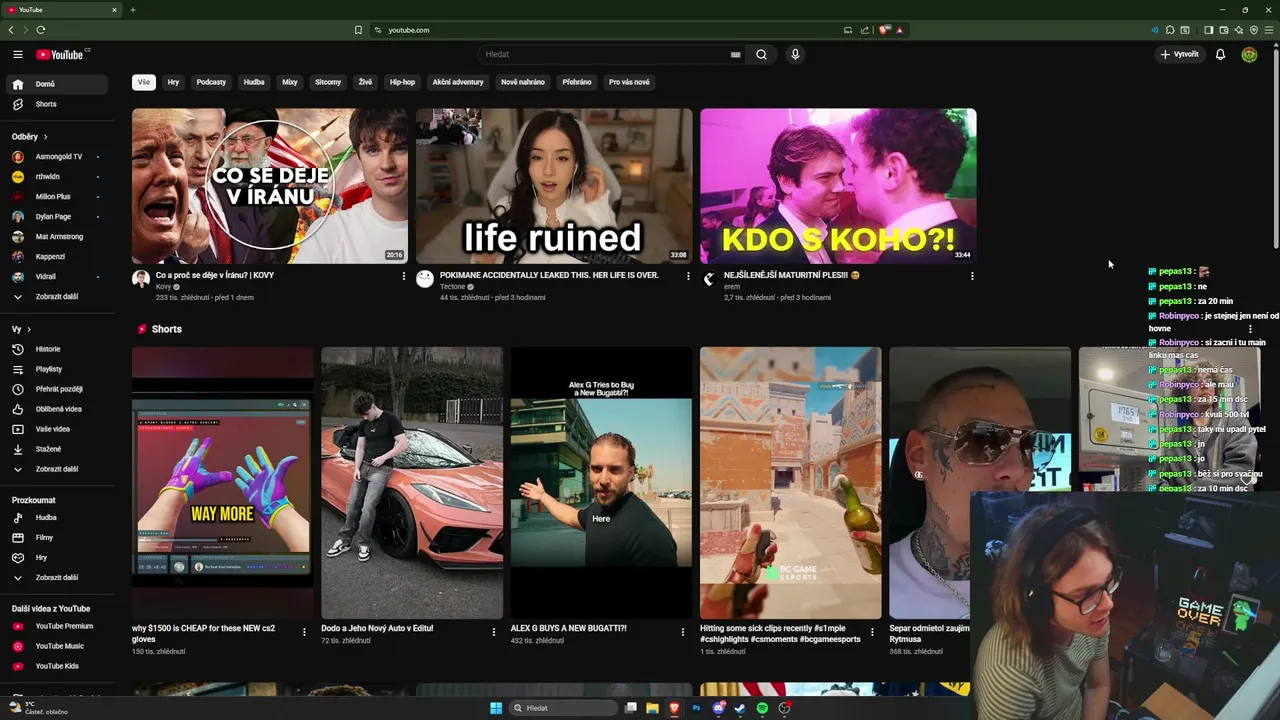Open Brave VPN shield icon
The height and width of the screenshot is (720, 1280).
click(1253, 30)
